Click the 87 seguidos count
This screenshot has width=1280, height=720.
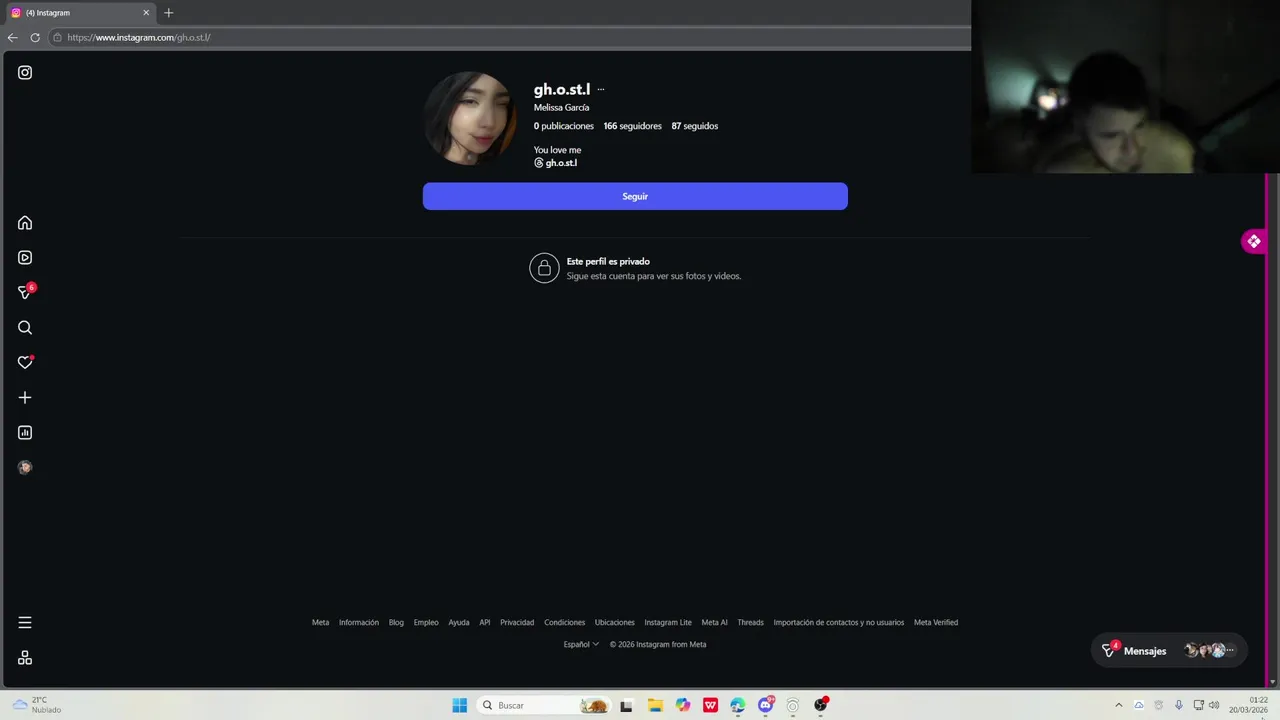[694, 126]
